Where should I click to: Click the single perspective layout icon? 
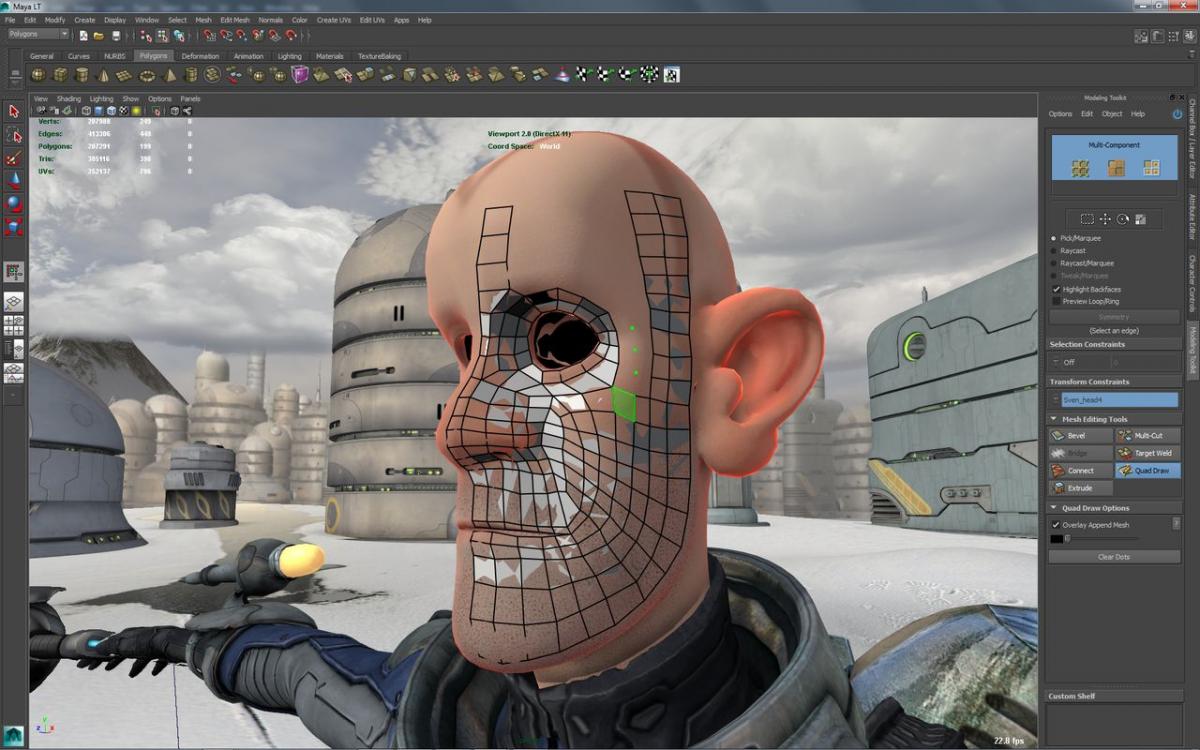pos(14,301)
